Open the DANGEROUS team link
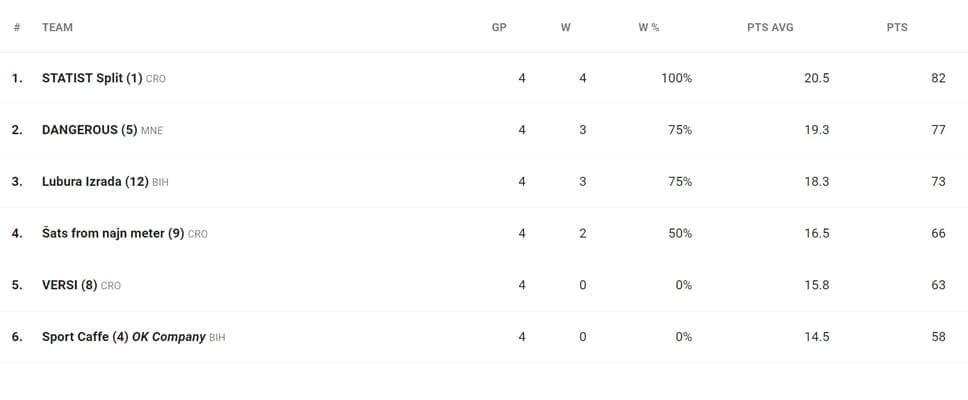 point(89,130)
